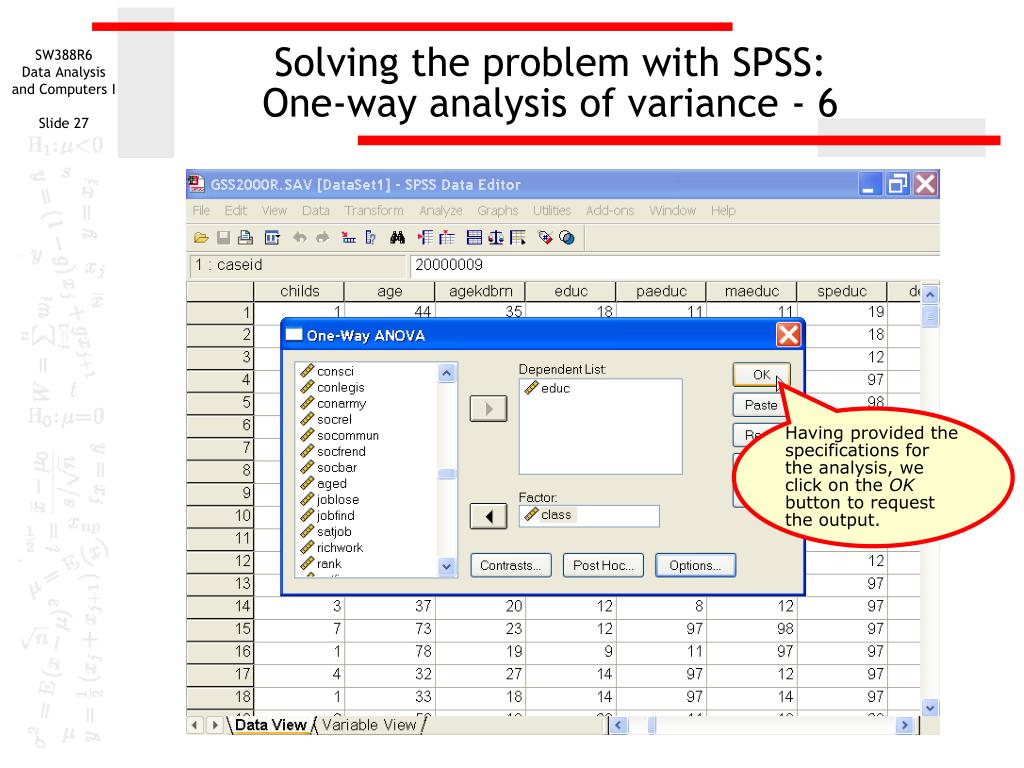Click the Split File icon

click(x=474, y=238)
